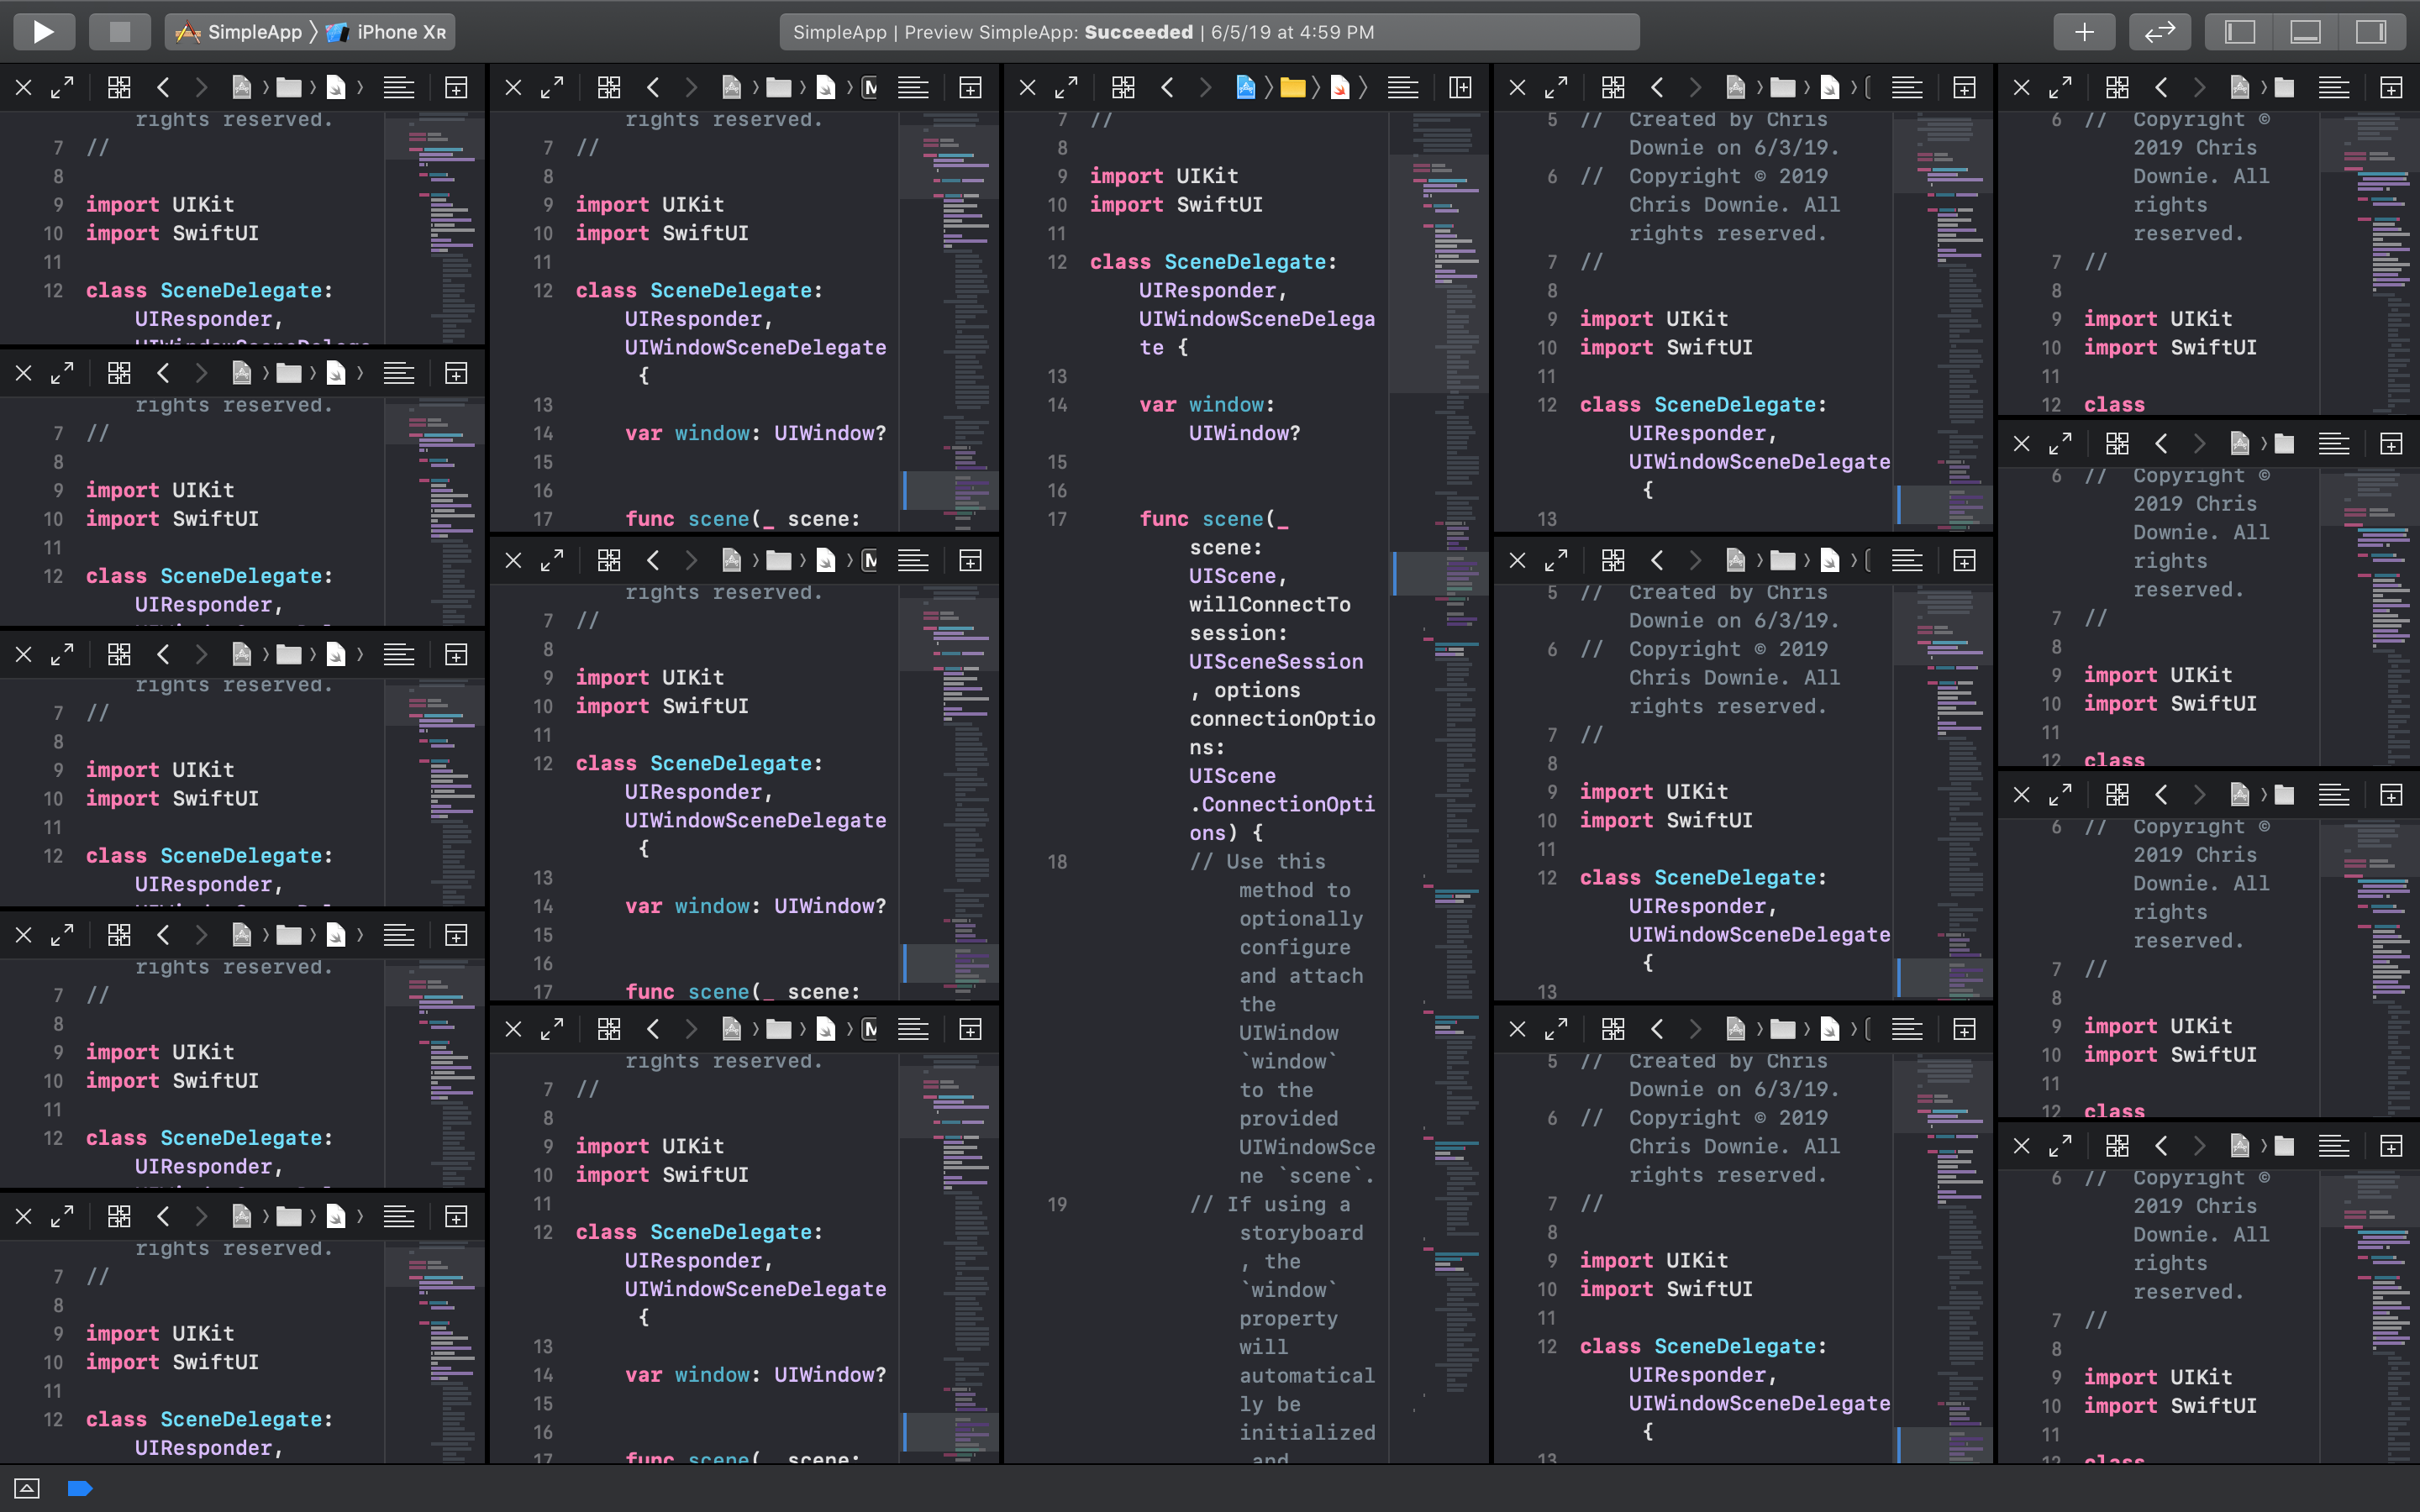Add editor on right from center editor
Image resolution: width=2420 pixels, height=1512 pixels.
(1461, 88)
